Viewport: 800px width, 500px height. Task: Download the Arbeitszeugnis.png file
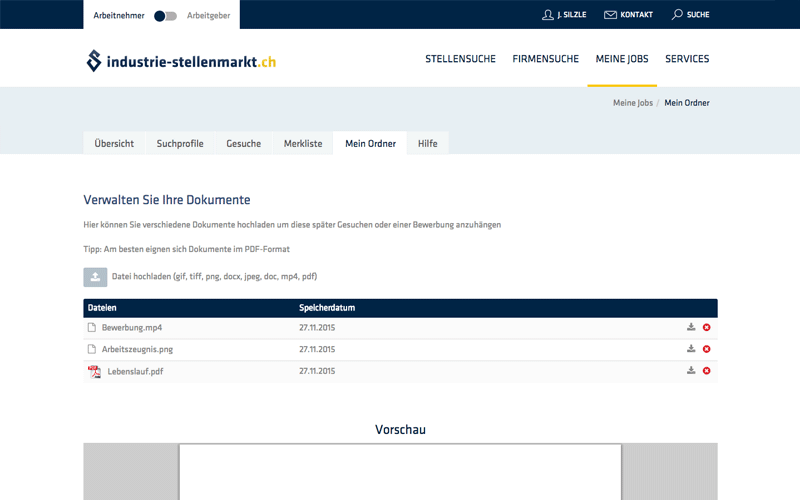(691, 349)
